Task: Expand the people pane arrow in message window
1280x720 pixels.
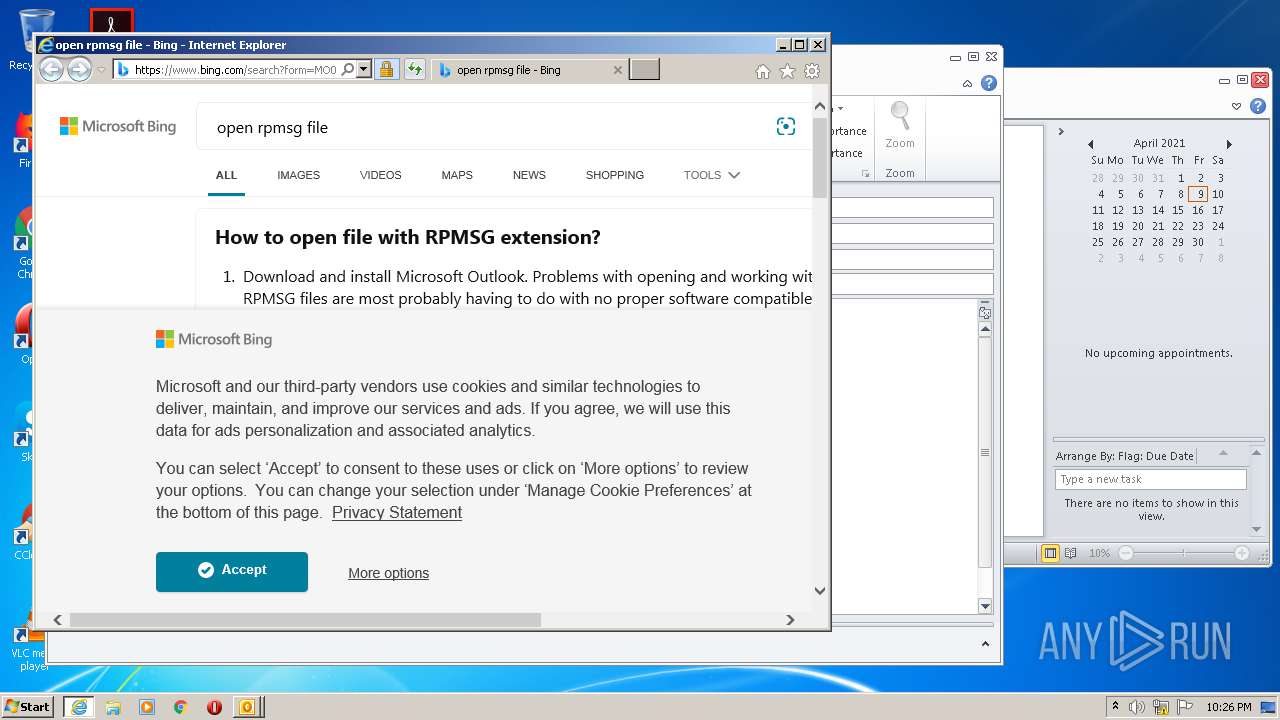Action: pyautogui.click(x=985, y=643)
